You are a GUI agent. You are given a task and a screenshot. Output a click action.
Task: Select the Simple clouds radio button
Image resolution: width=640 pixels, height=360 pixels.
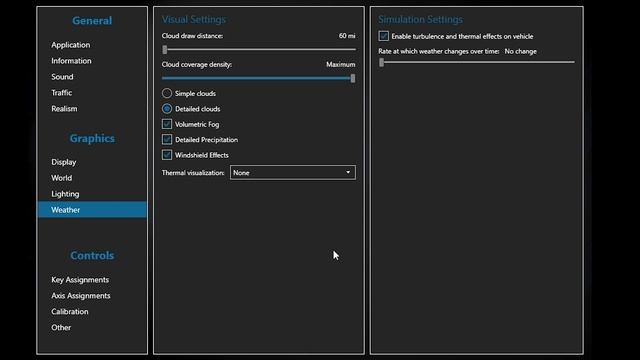click(x=167, y=93)
